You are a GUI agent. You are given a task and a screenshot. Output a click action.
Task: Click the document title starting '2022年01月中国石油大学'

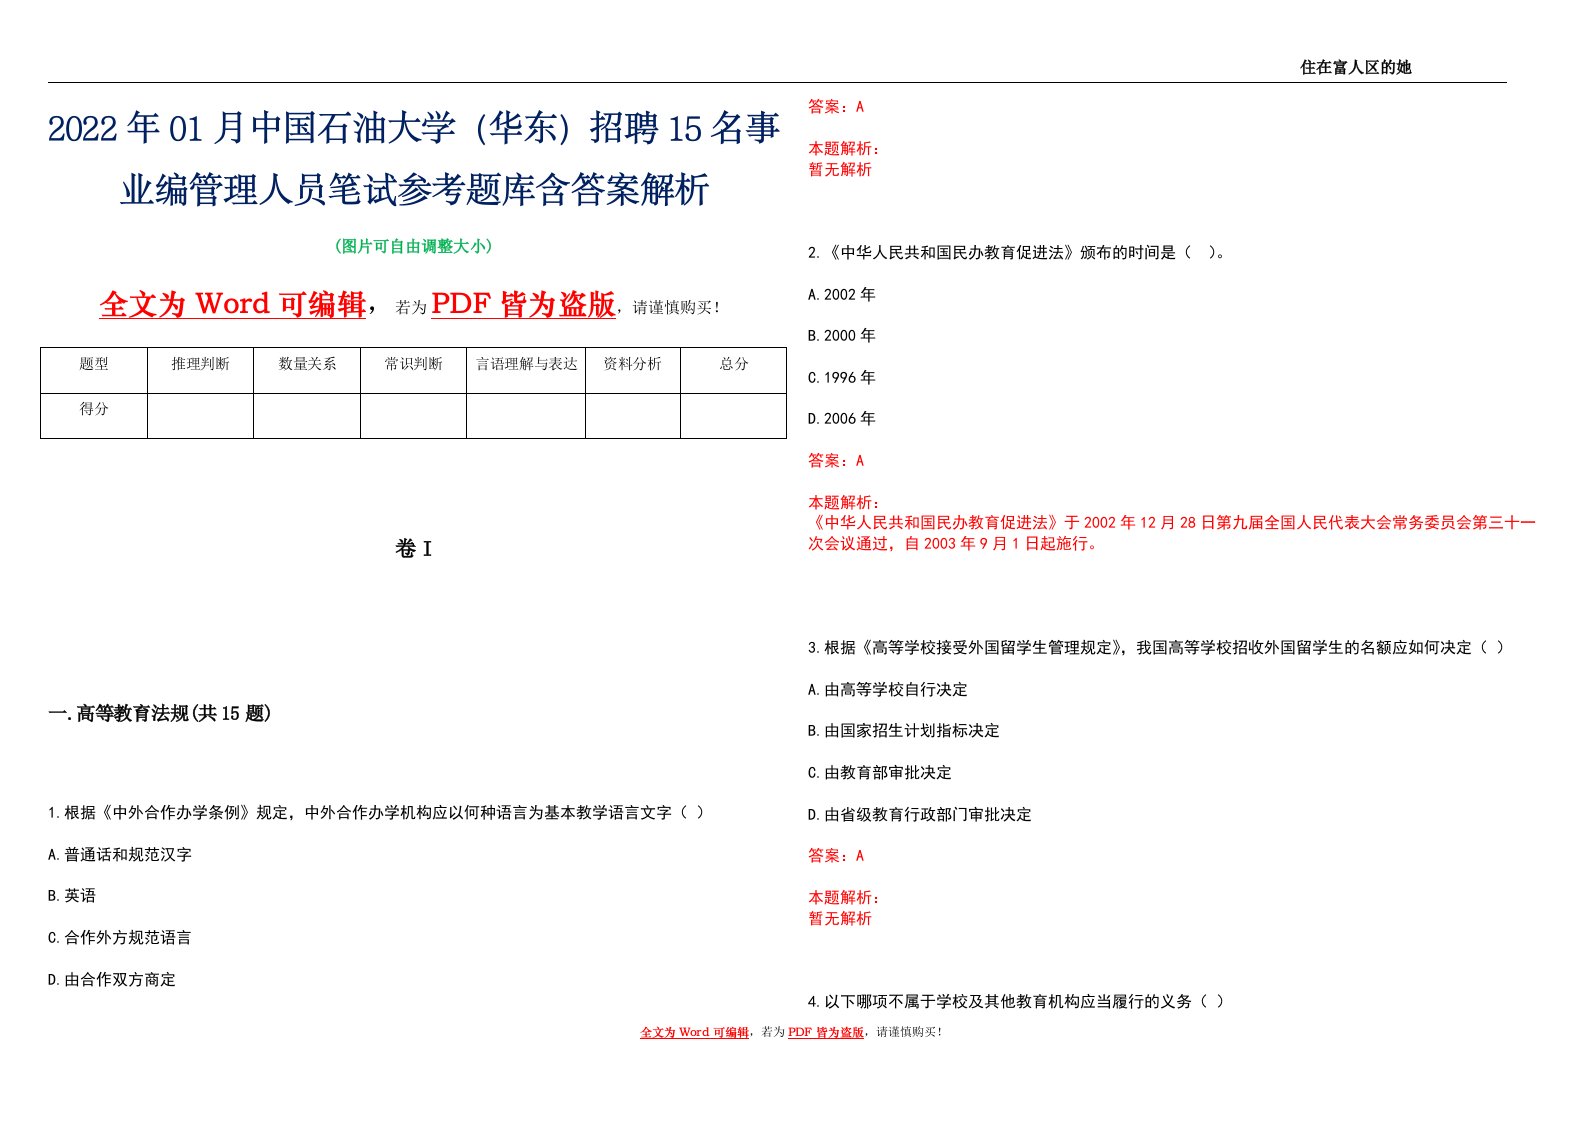tap(414, 158)
